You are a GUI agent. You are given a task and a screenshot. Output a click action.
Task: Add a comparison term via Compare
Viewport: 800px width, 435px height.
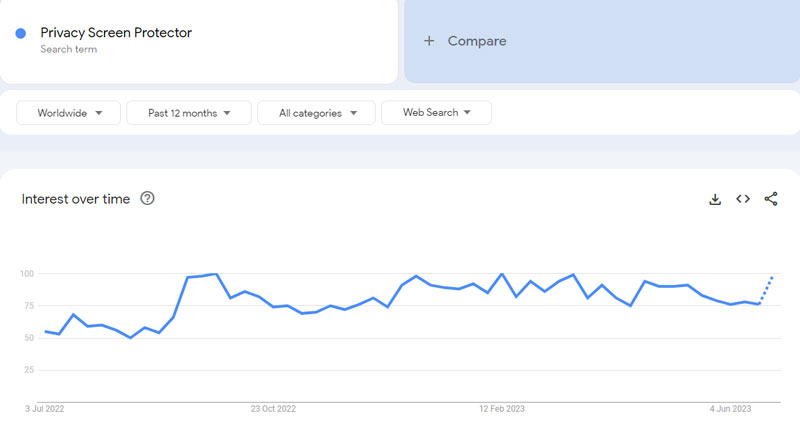click(477, 41)
